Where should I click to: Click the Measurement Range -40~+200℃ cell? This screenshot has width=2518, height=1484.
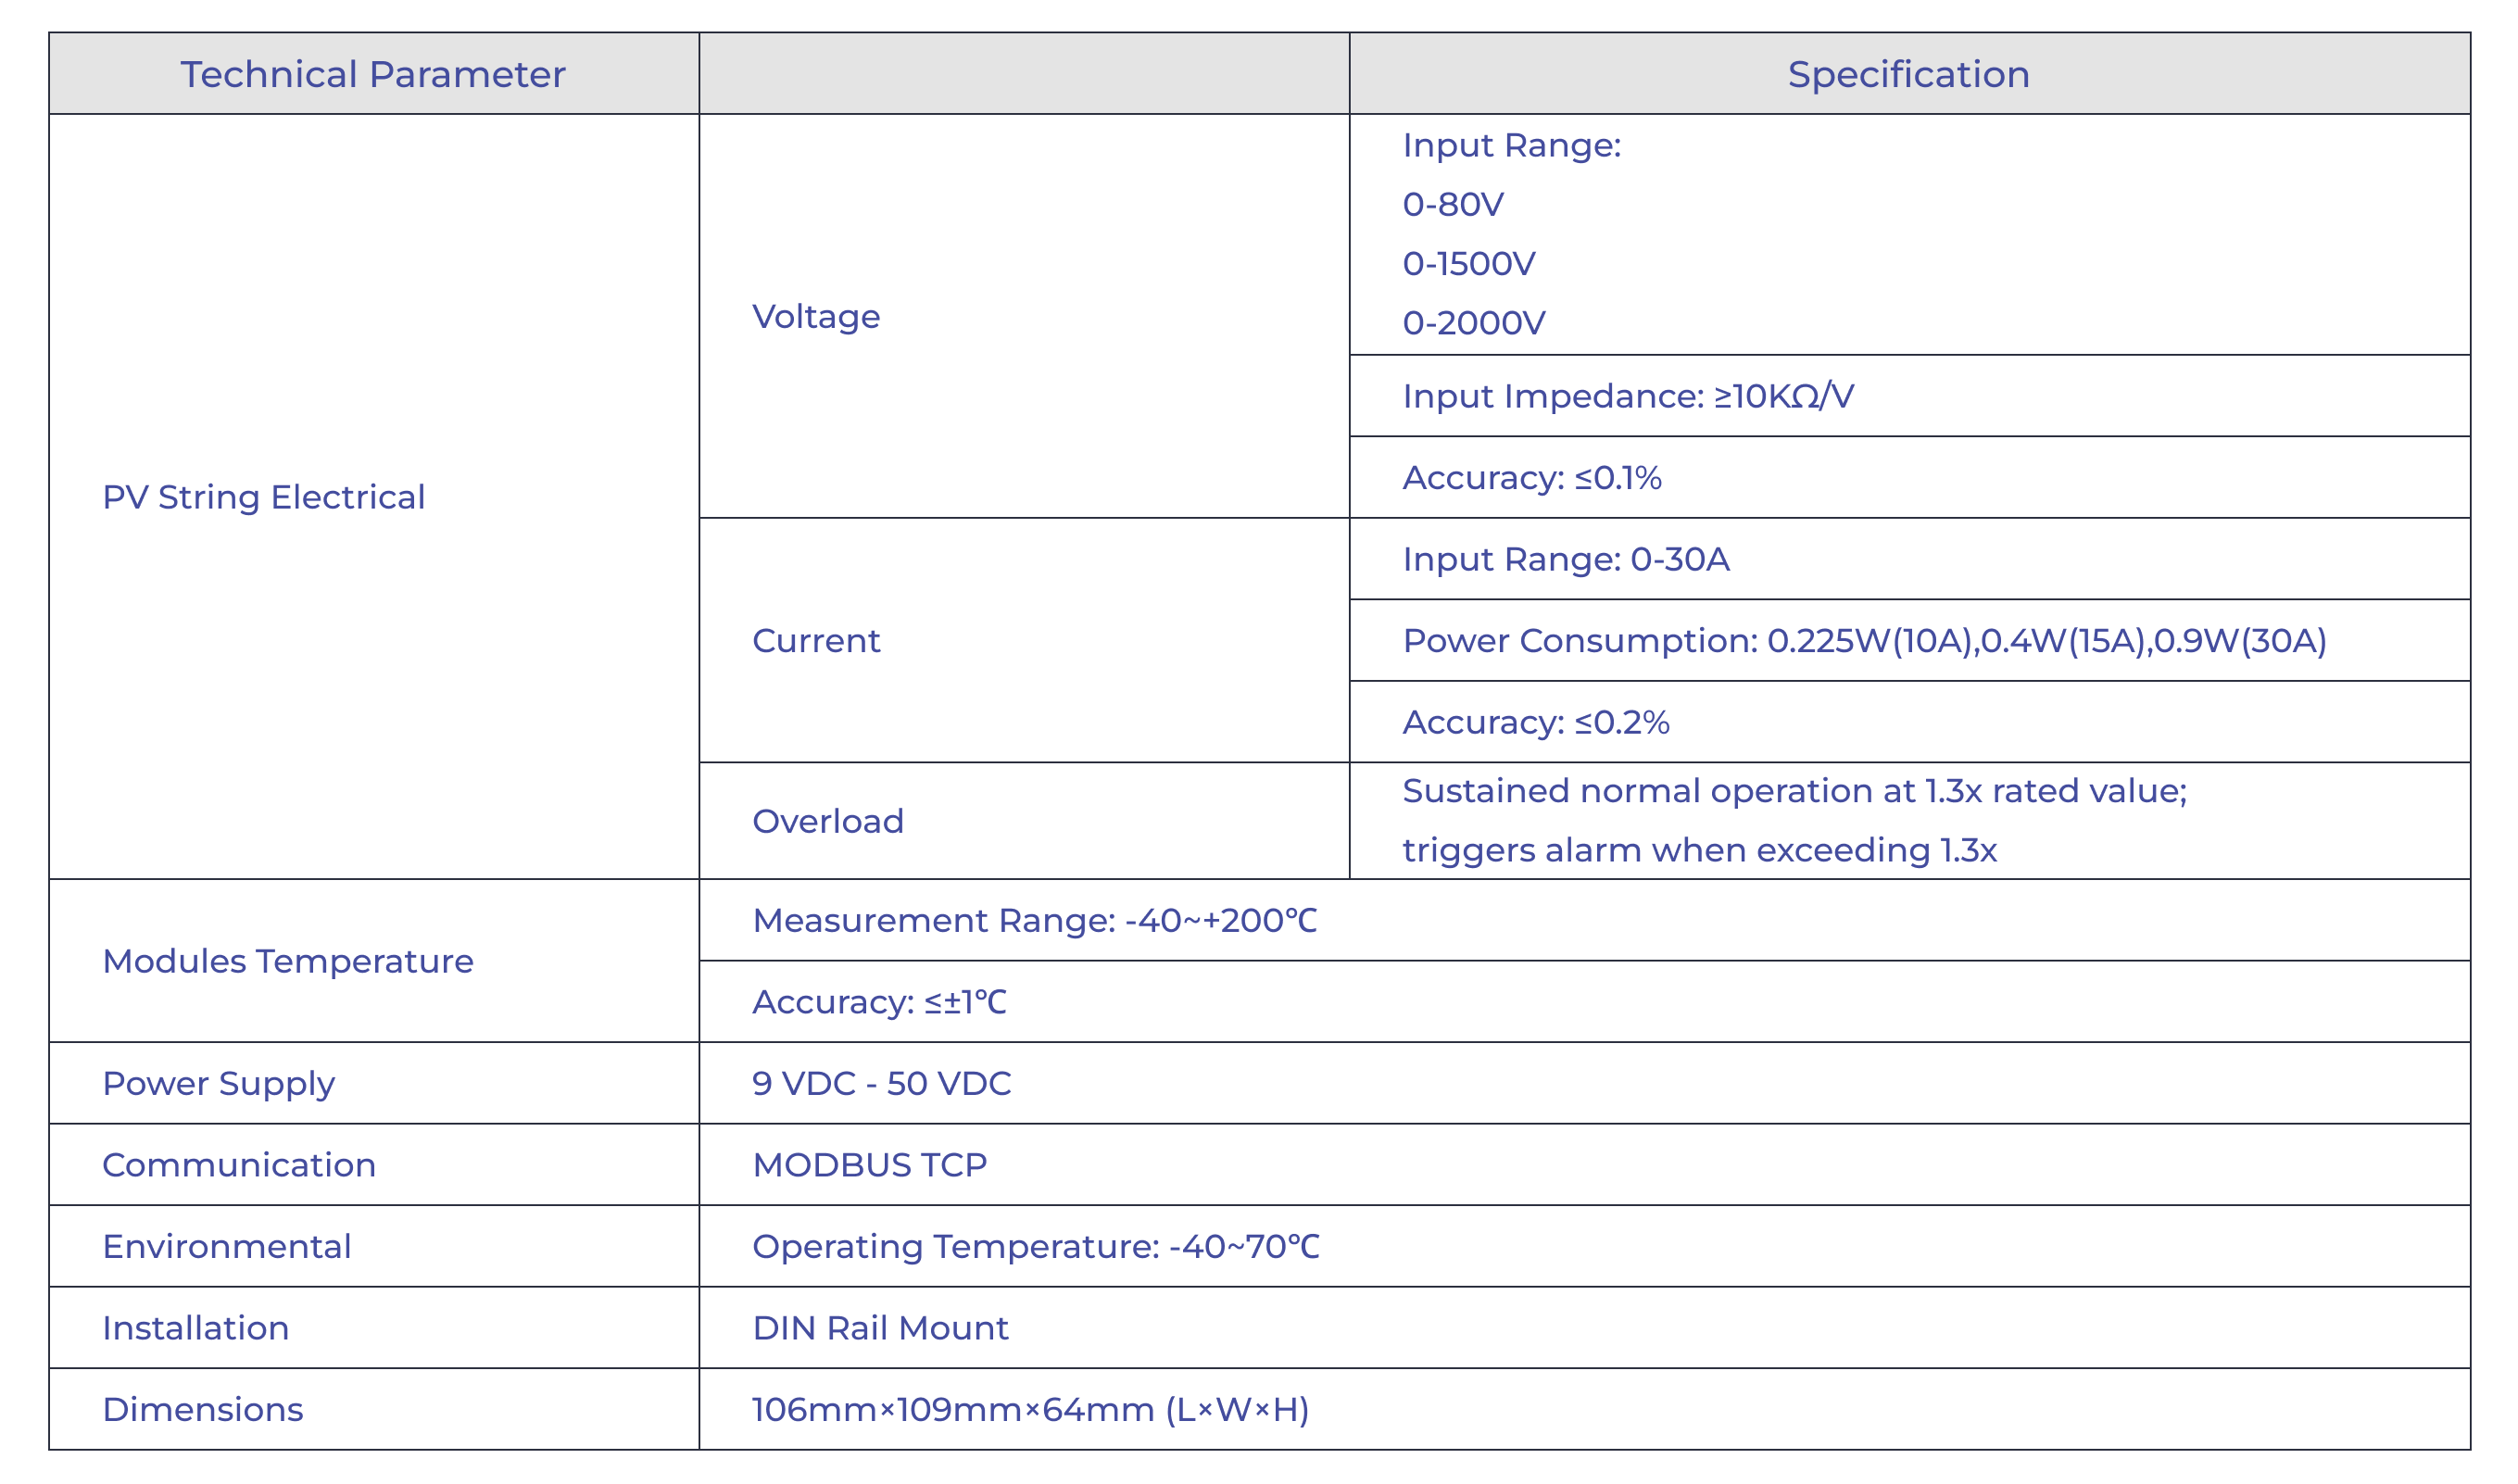(1034, 920)
